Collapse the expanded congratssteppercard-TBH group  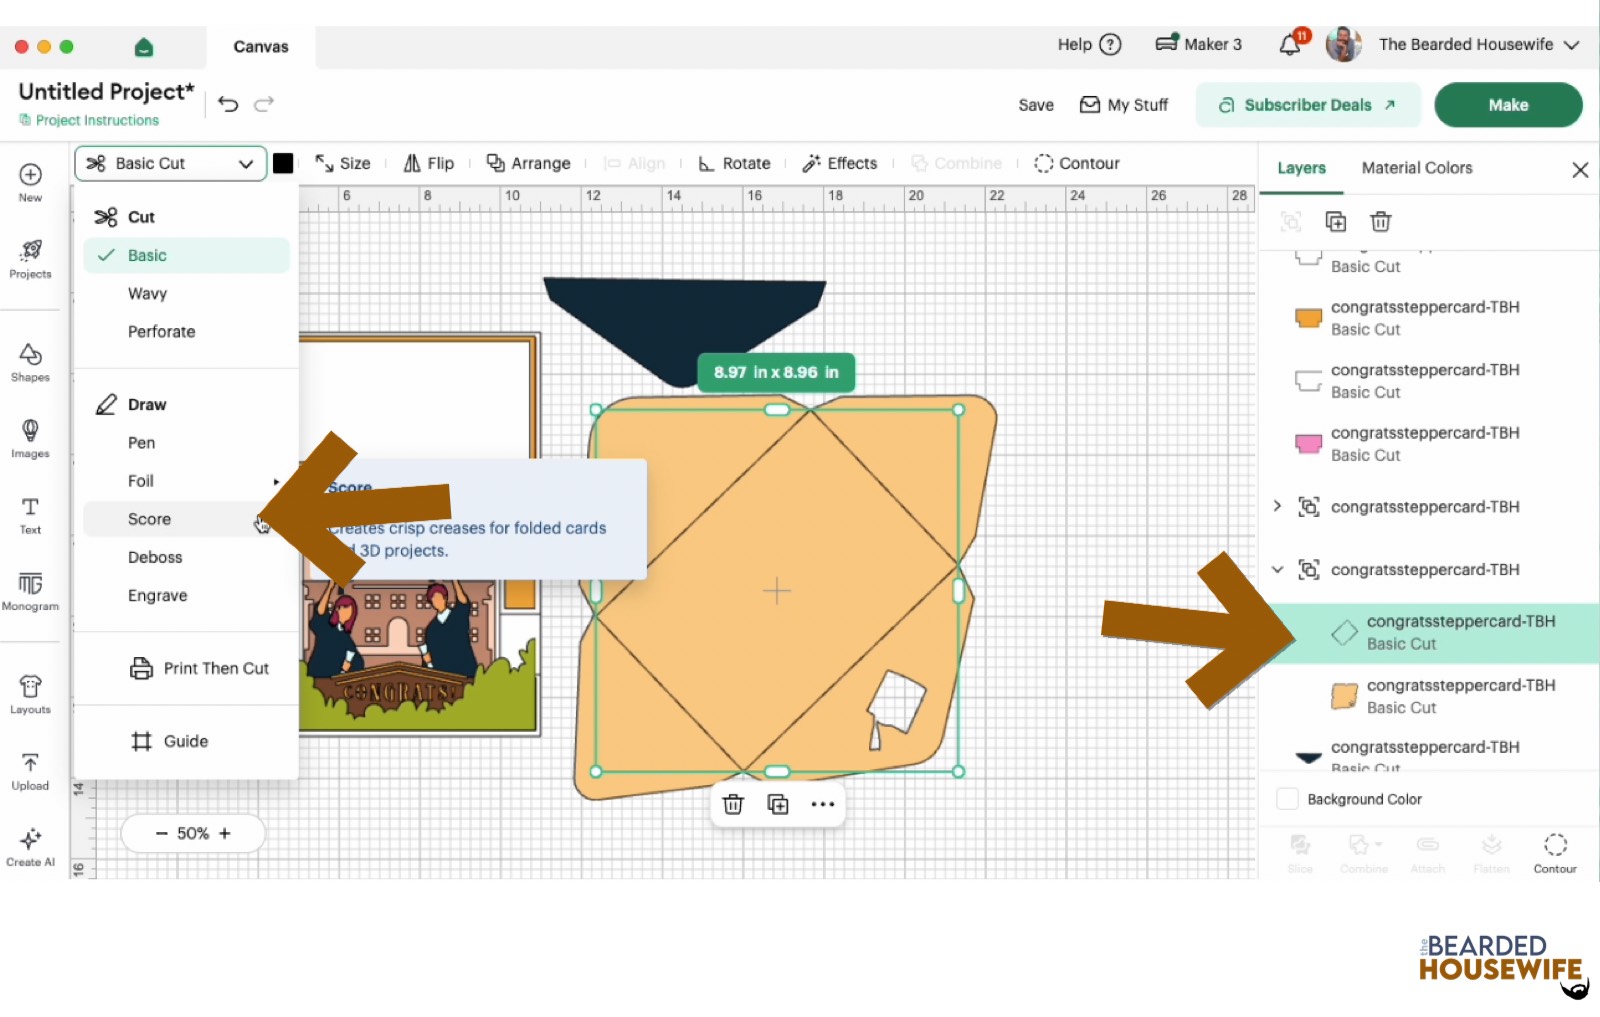(1277, 569)
